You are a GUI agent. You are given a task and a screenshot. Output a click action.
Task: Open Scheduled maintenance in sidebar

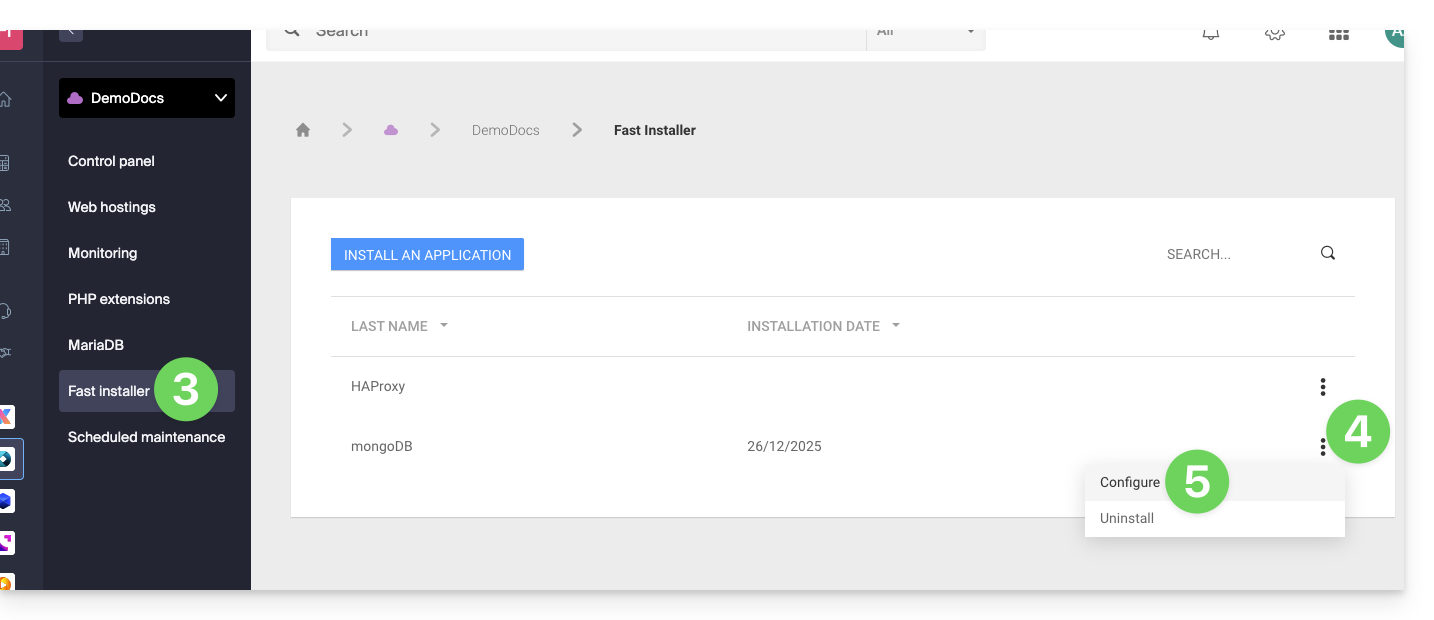point(146,437)
